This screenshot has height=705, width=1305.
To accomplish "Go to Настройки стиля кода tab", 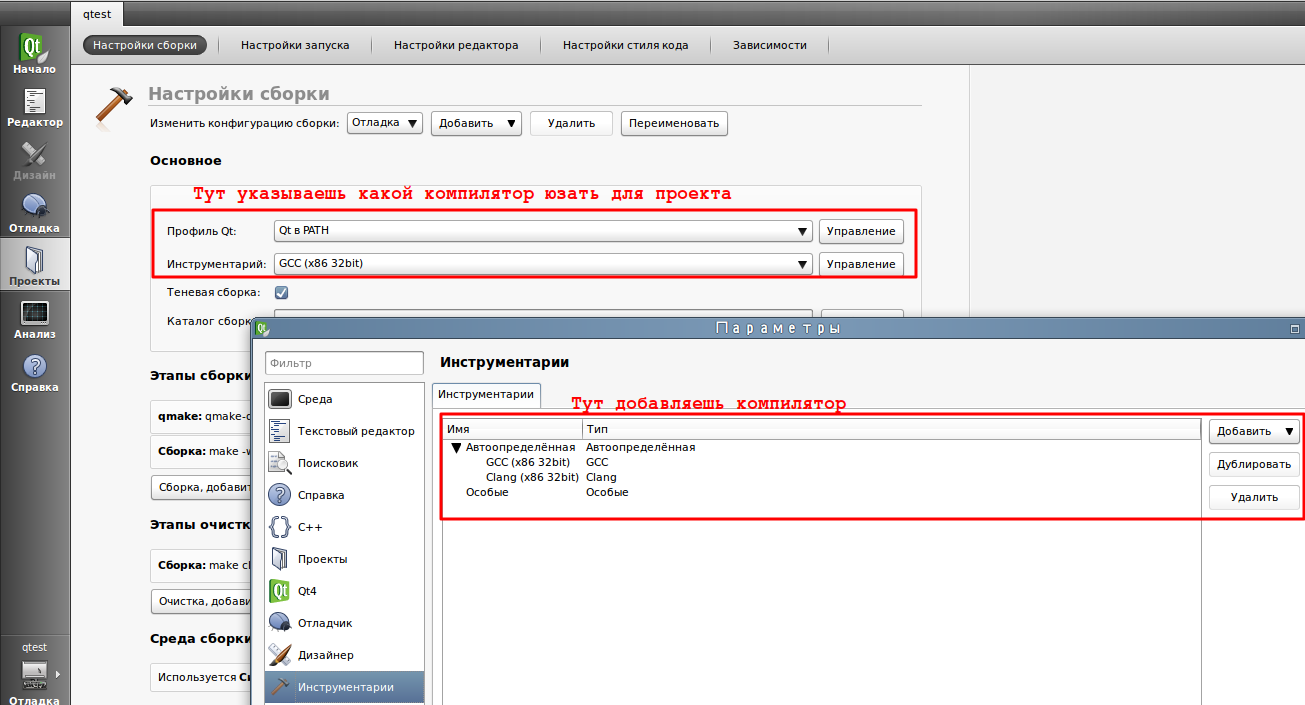I will 626,45.
